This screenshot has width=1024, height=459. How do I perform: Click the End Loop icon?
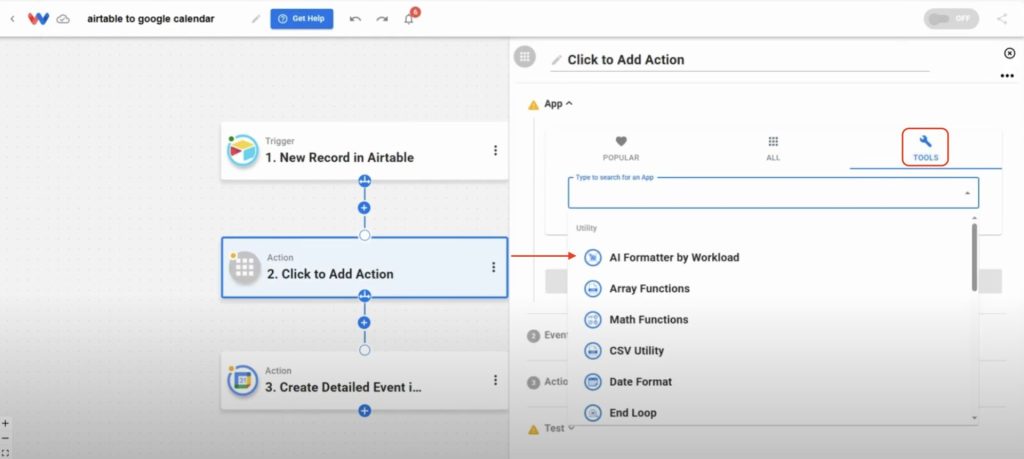pos(593,413)
